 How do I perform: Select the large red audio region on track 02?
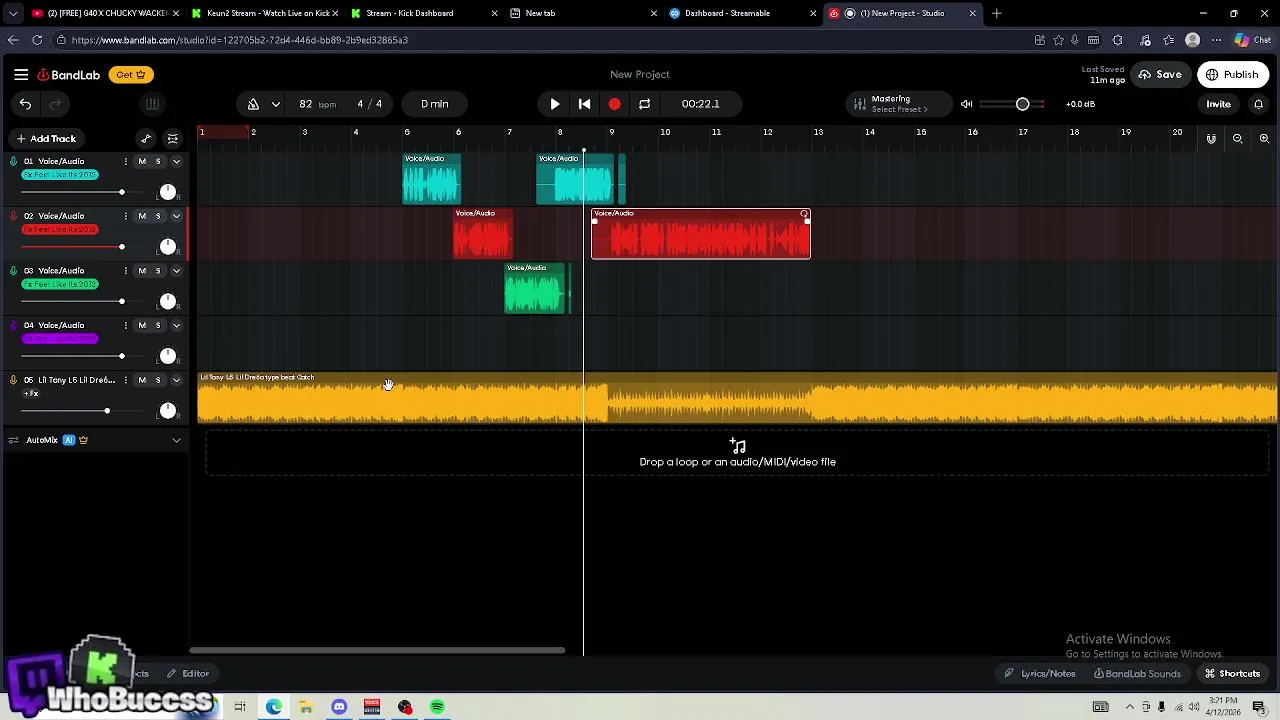click(x=701, y=234)
